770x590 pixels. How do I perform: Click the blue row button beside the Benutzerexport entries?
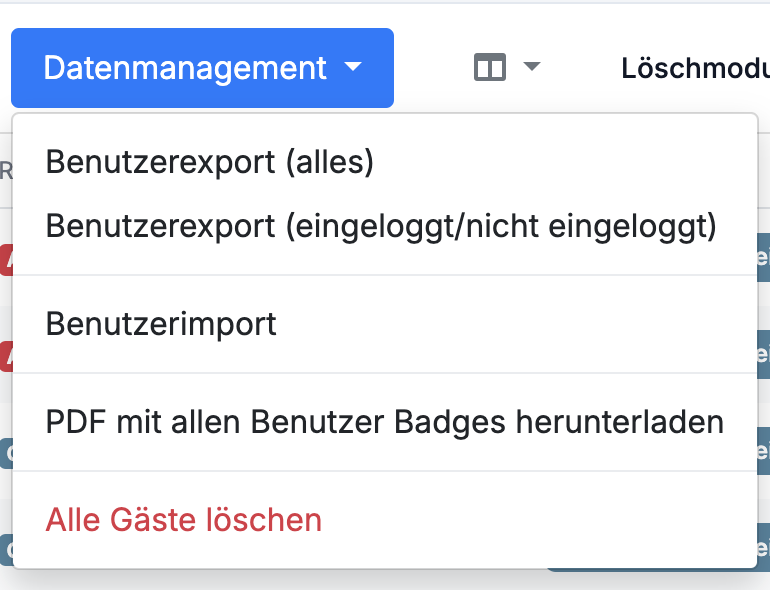pos(764,257)
